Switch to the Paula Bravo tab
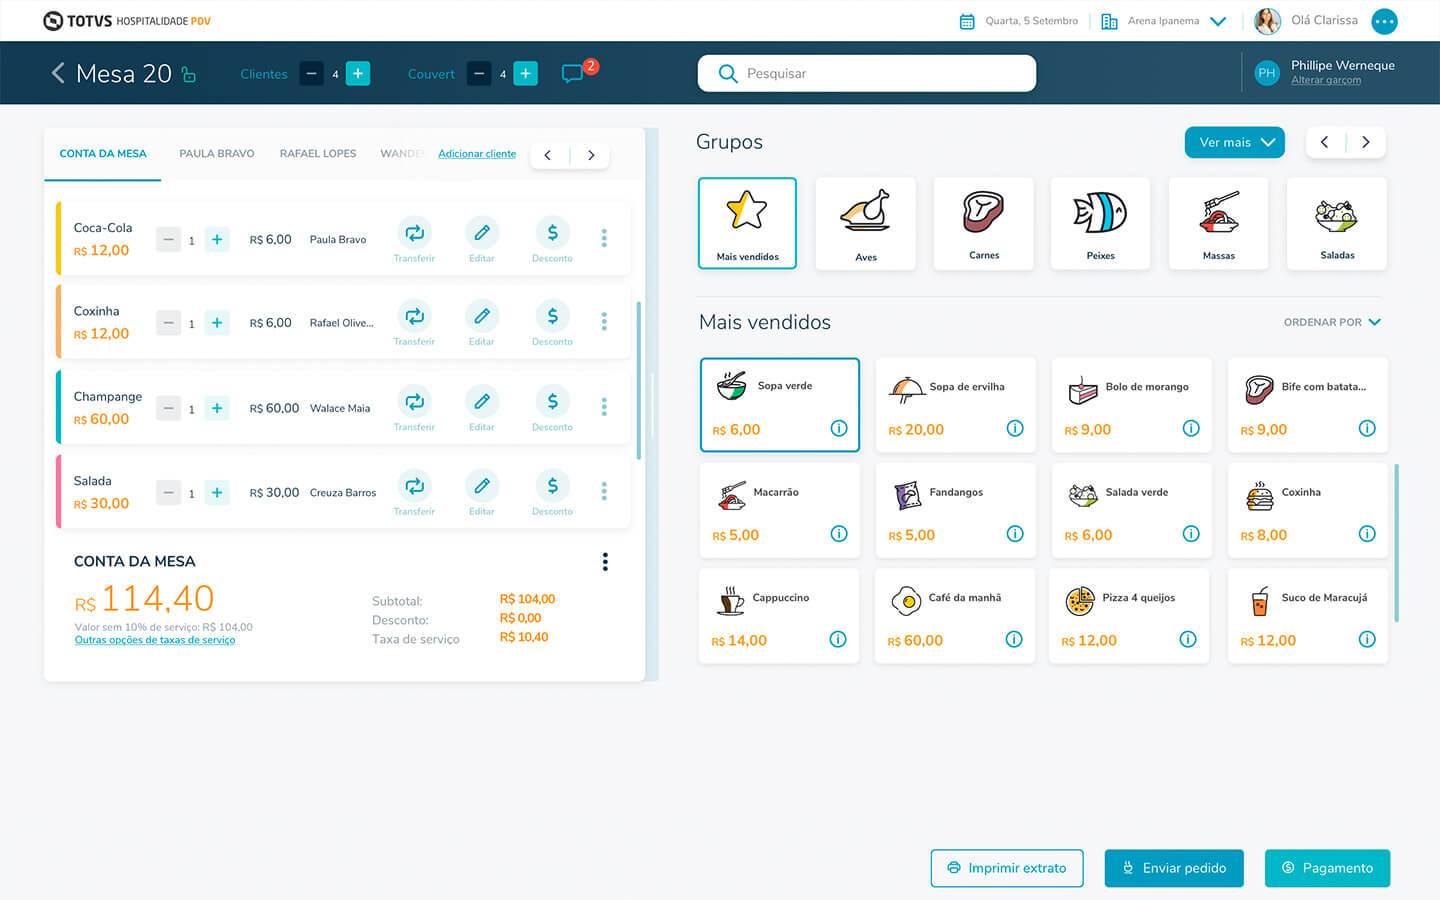Viewport: 1440px width, 900px height. (216, 154)
